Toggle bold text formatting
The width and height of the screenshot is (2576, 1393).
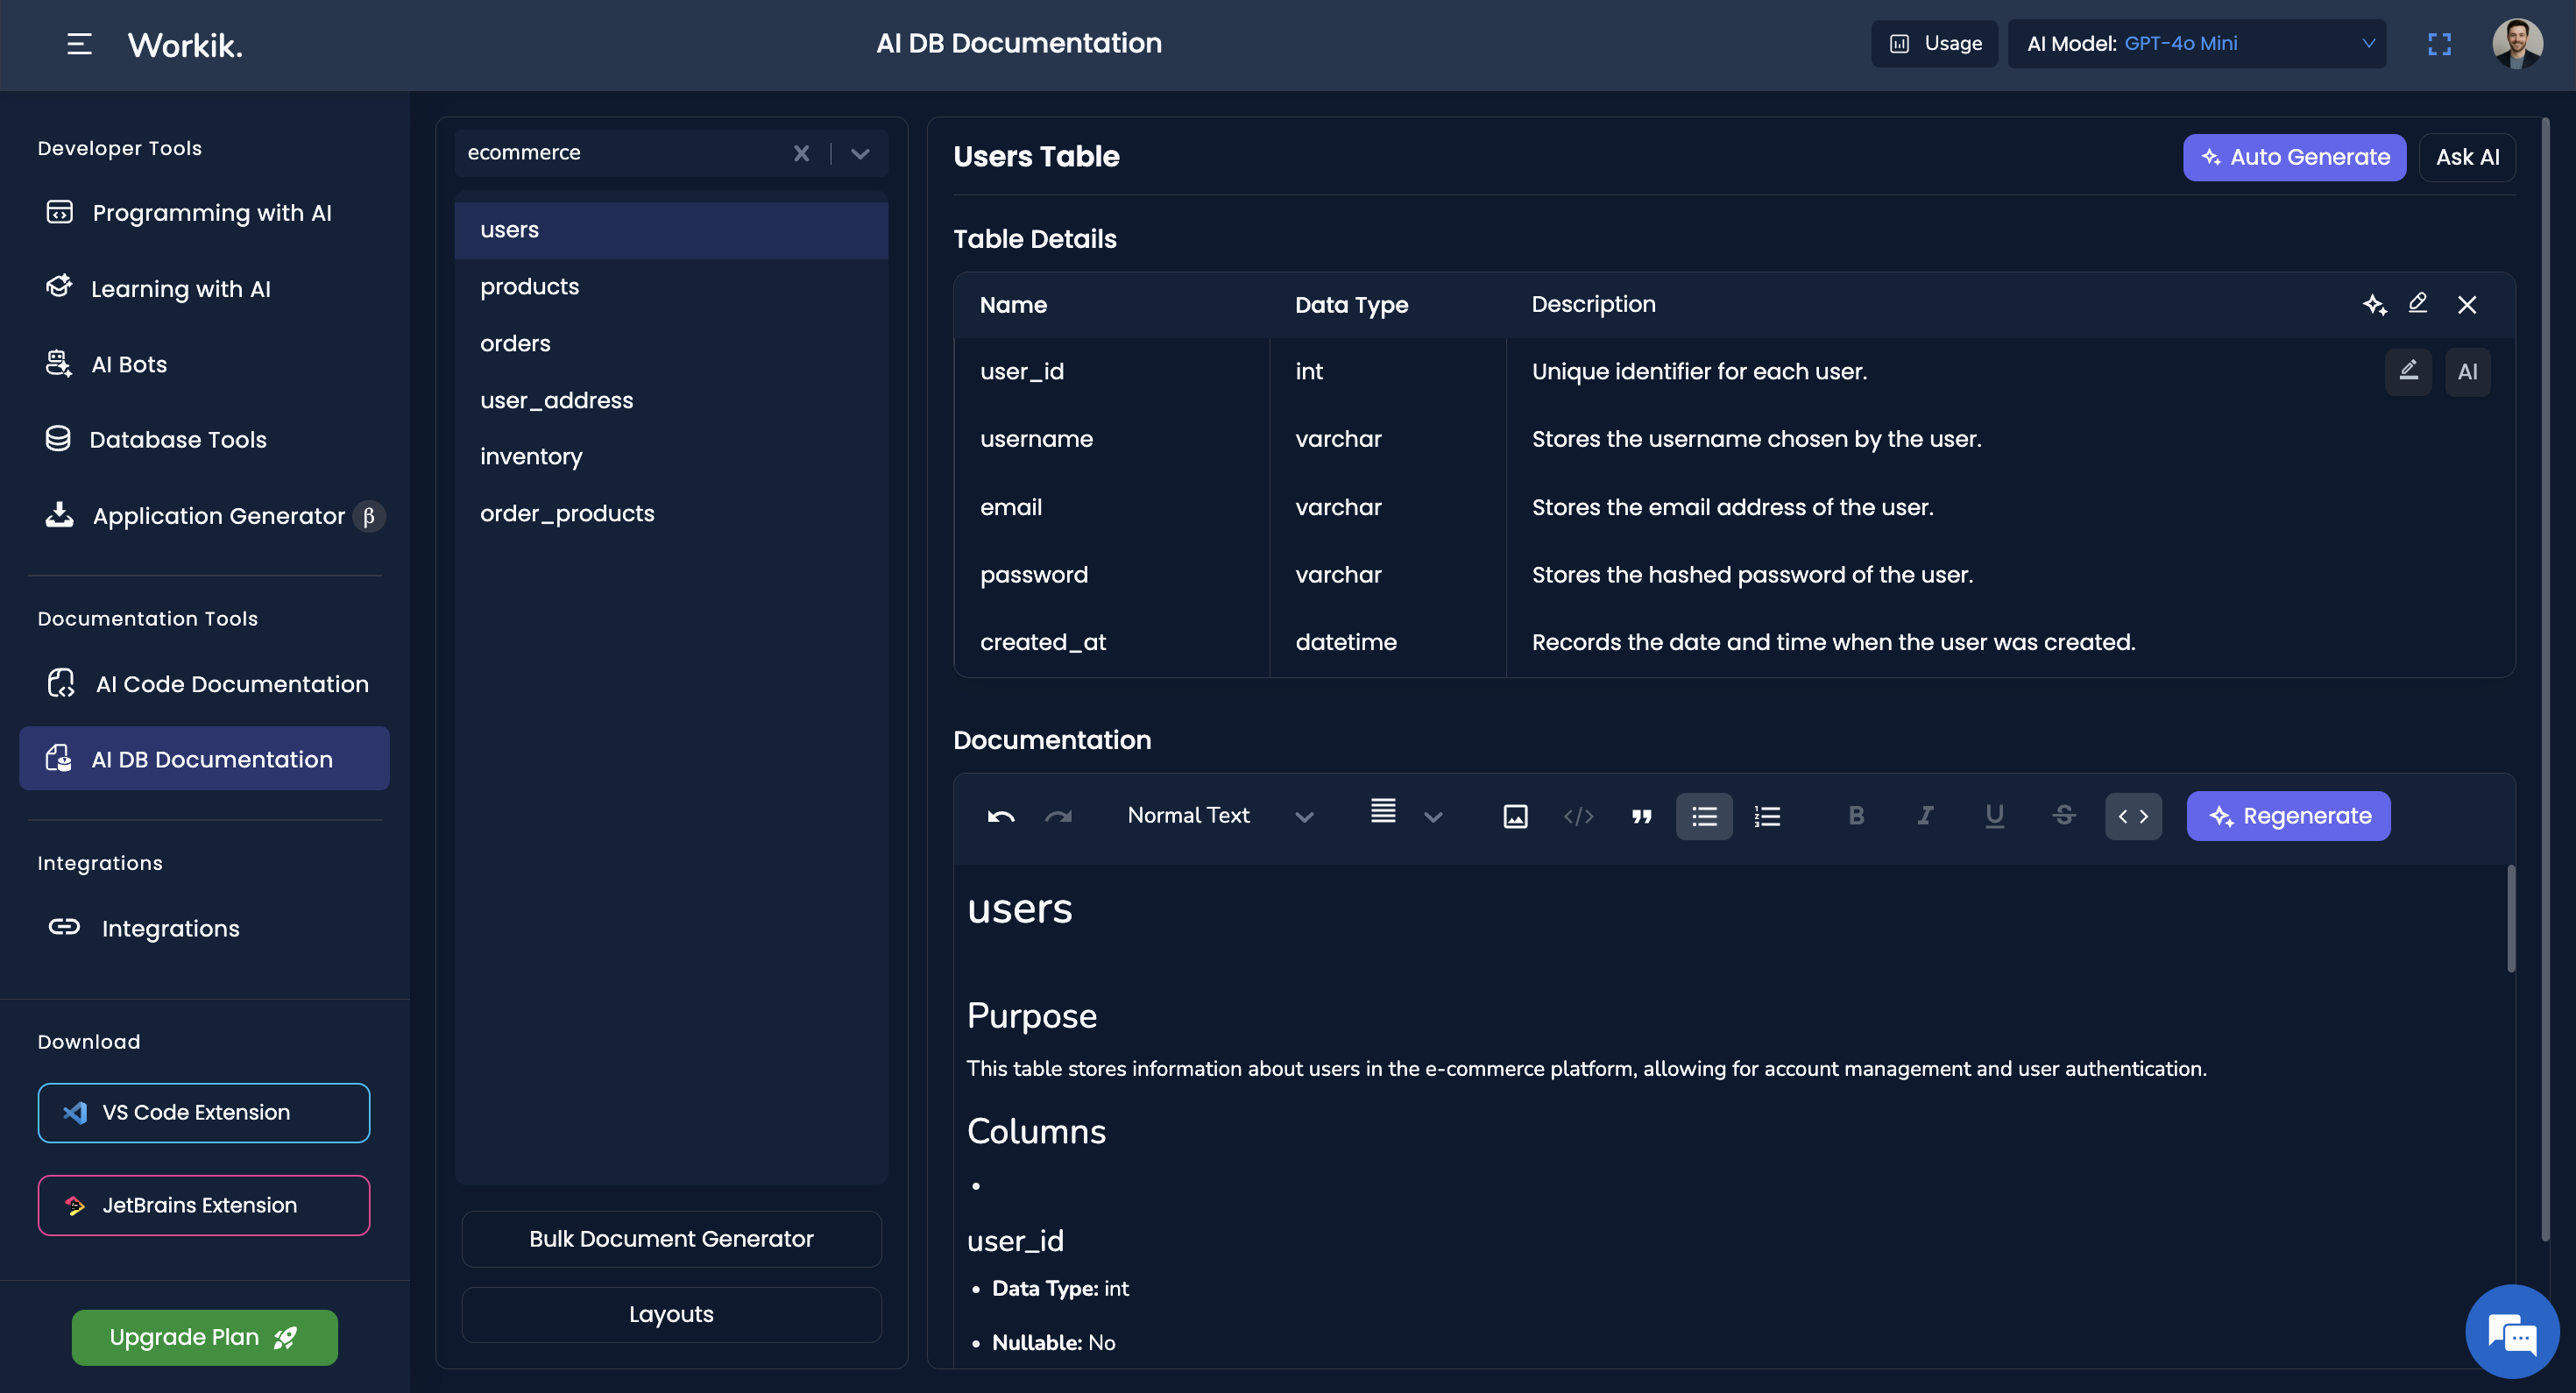coord(1856,816)
